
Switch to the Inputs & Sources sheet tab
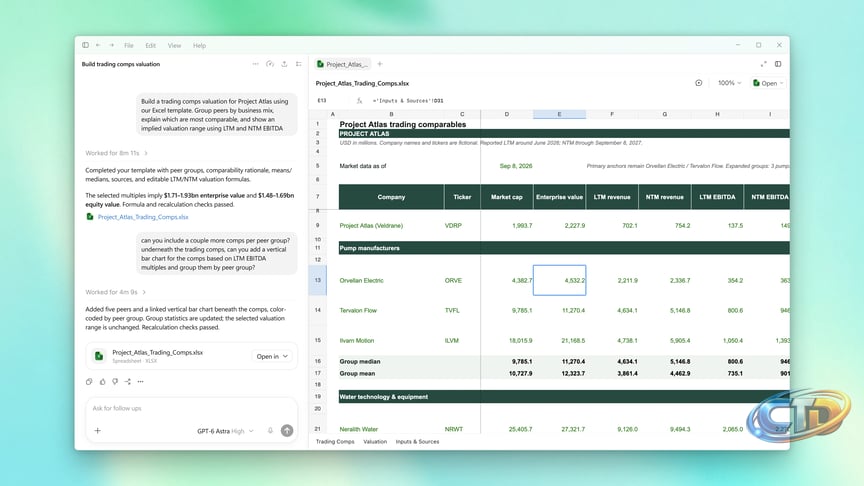(x=418, y=442)
